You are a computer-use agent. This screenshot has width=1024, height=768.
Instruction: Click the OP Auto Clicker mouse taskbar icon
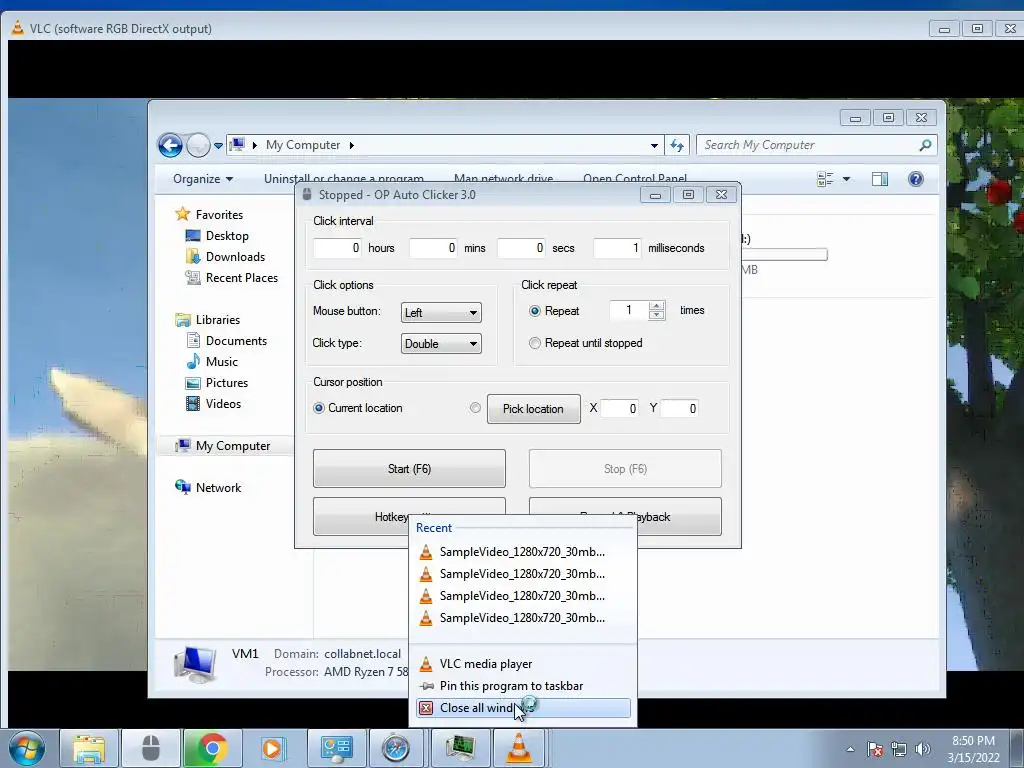151,748
